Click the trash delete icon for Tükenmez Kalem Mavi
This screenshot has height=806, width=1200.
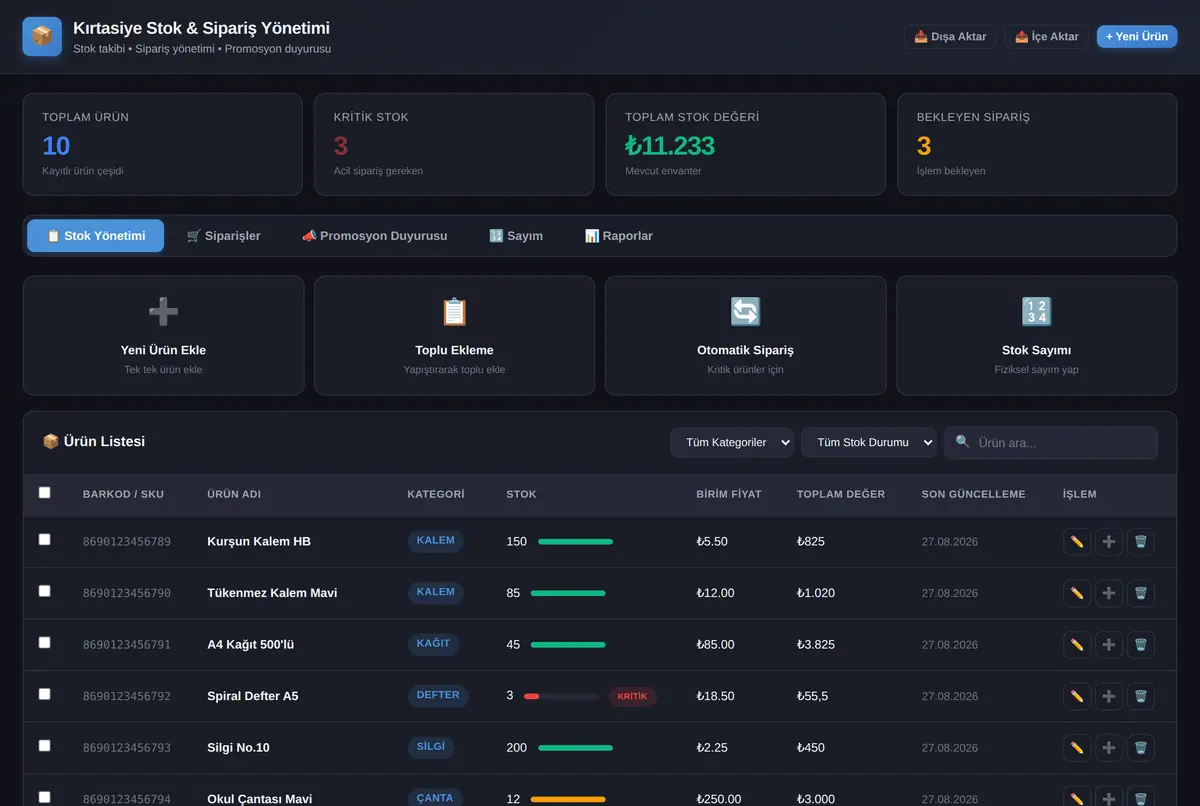click(1140, 593)
